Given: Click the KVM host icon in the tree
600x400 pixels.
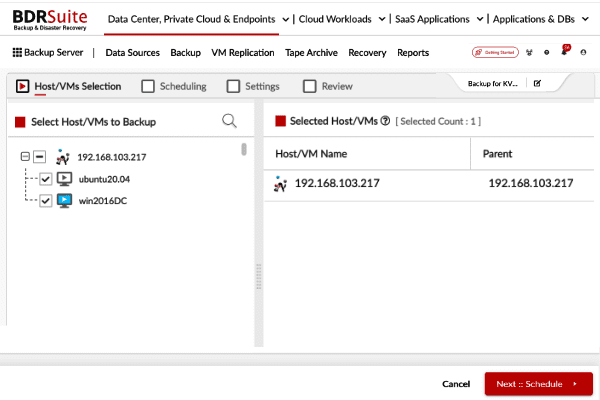Looking at the screenshot, I should point(63,157).
